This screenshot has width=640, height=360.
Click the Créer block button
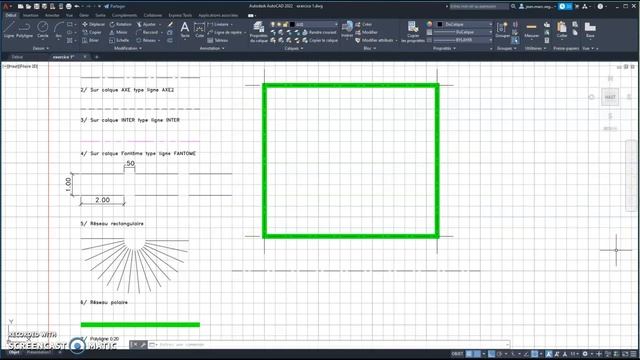363,24
